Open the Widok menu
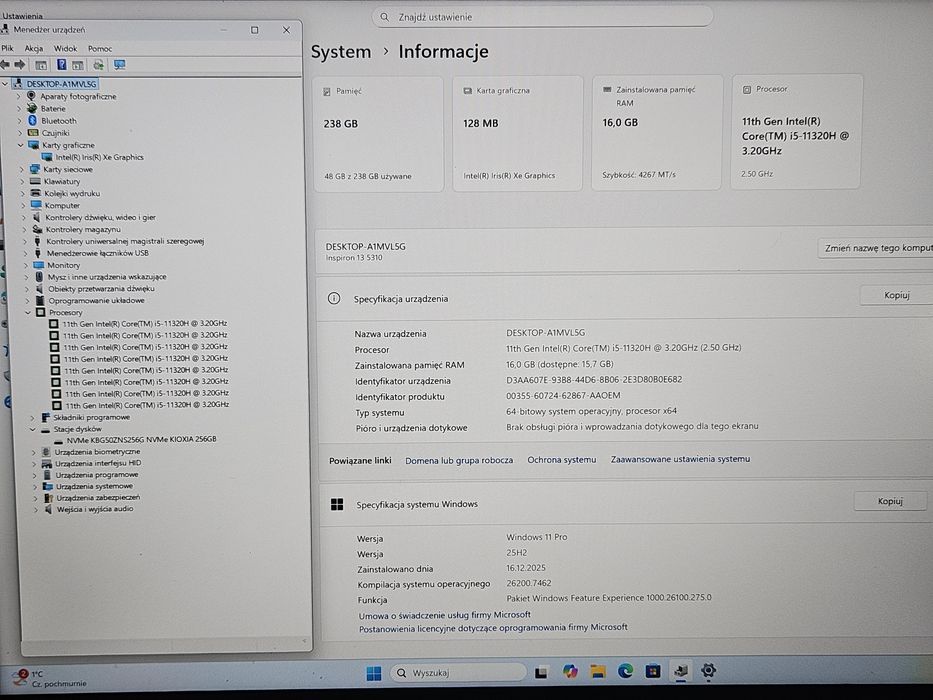Screen dimensions: 933x700 tap(65, 48)
